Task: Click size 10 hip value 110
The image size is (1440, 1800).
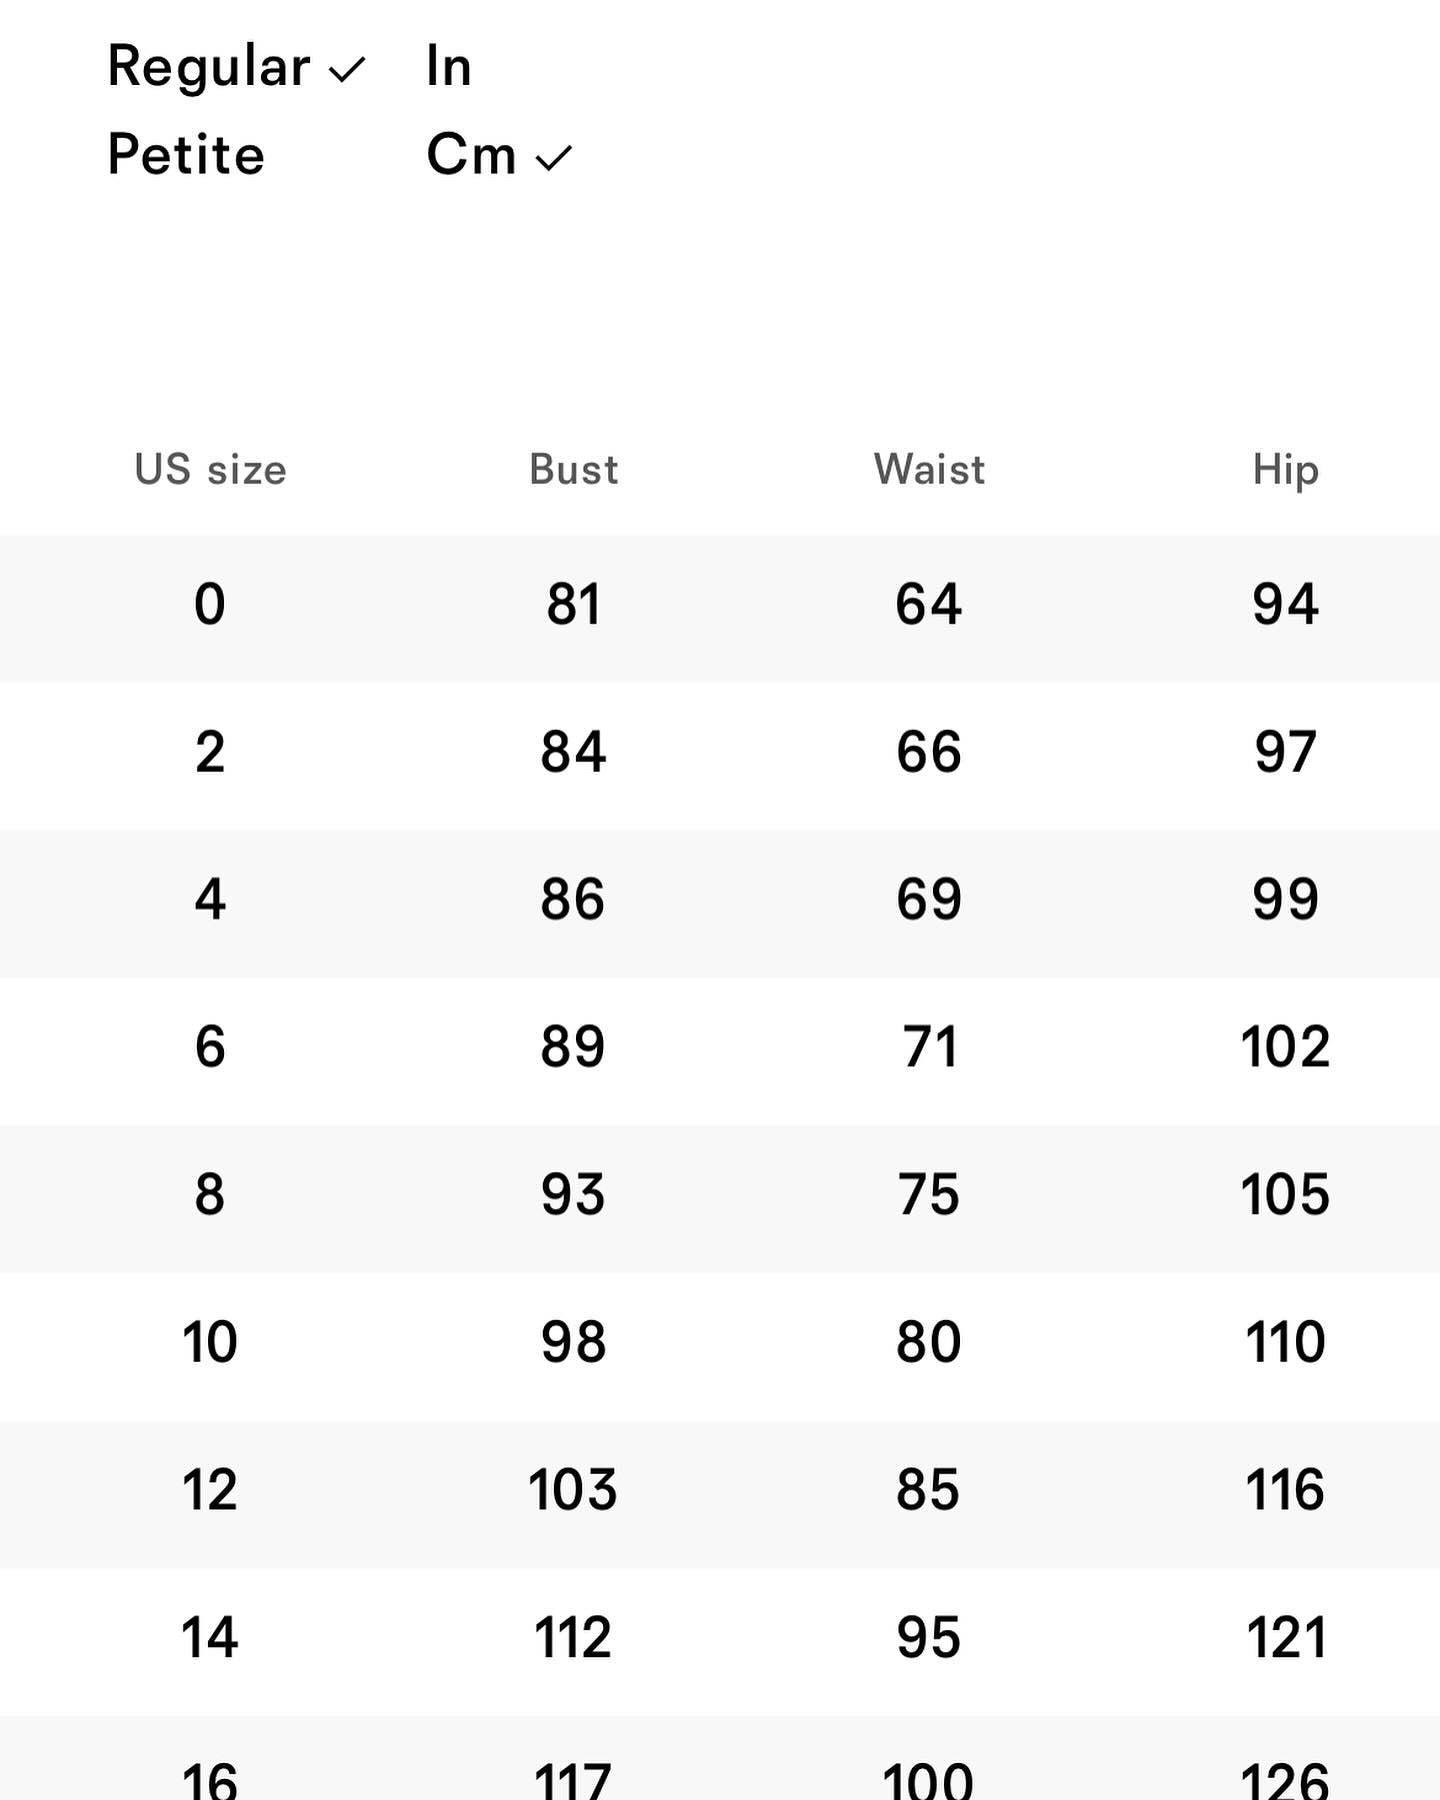Action: point(1285,1342)
